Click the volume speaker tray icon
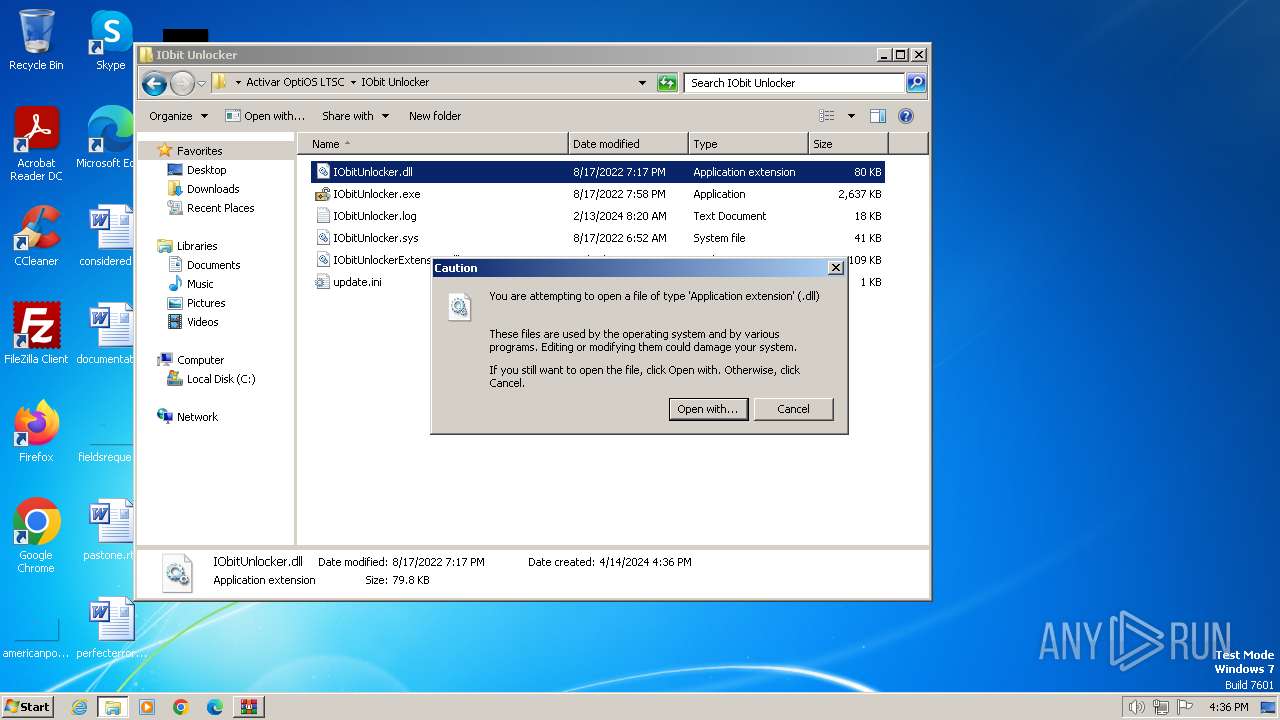Screen dimensions: 1280x720 point(1136,707)
